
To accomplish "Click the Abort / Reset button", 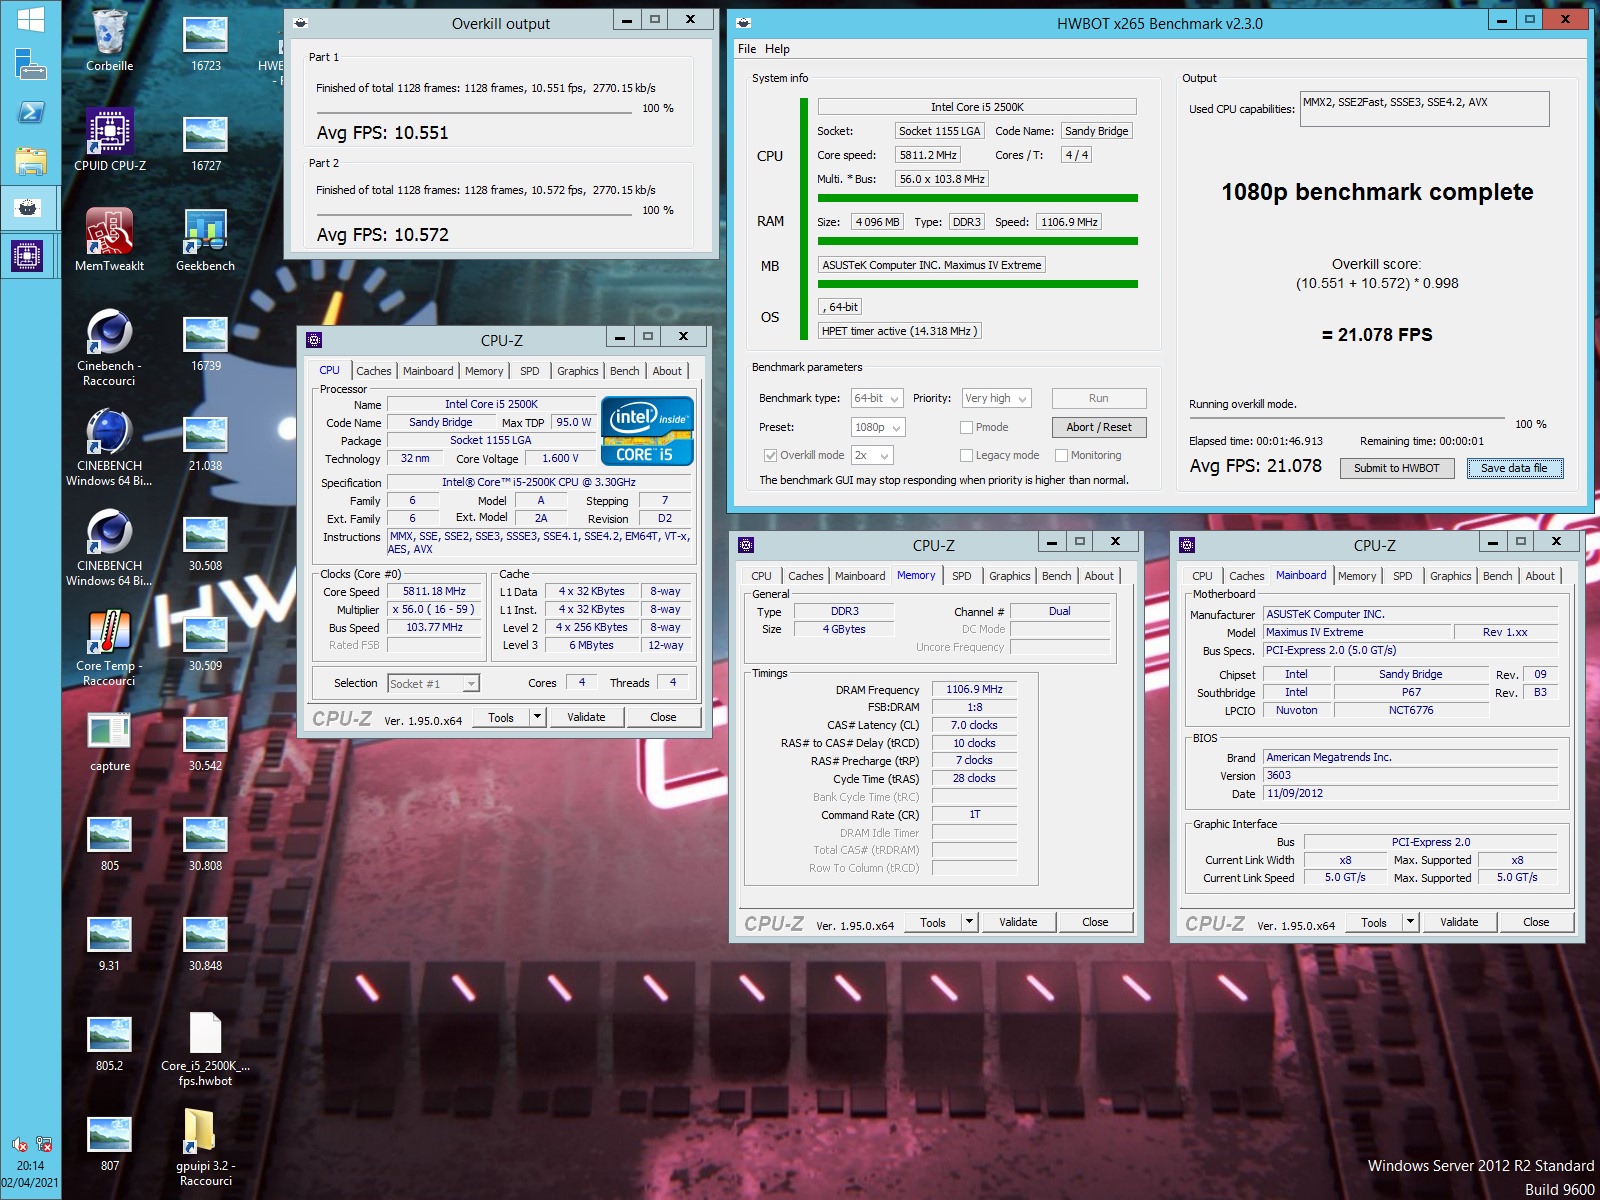I will point(1099,427).
